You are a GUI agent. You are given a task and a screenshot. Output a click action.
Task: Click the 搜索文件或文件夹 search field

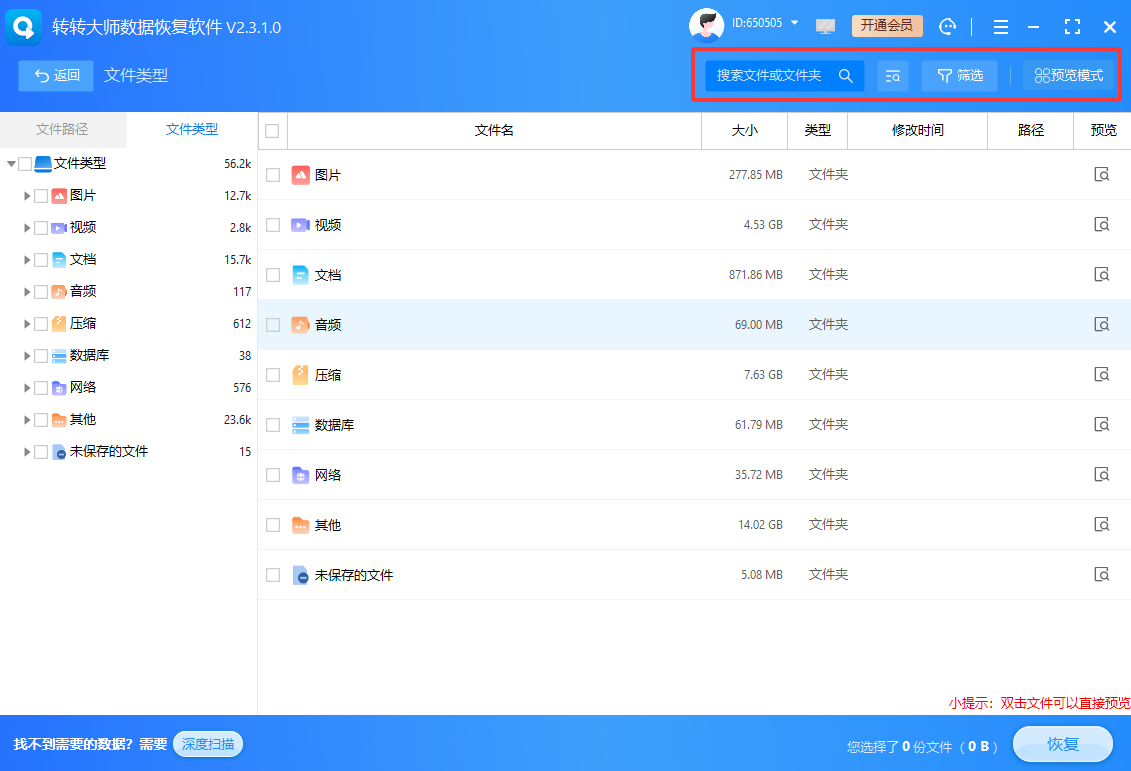coord(785,76)
